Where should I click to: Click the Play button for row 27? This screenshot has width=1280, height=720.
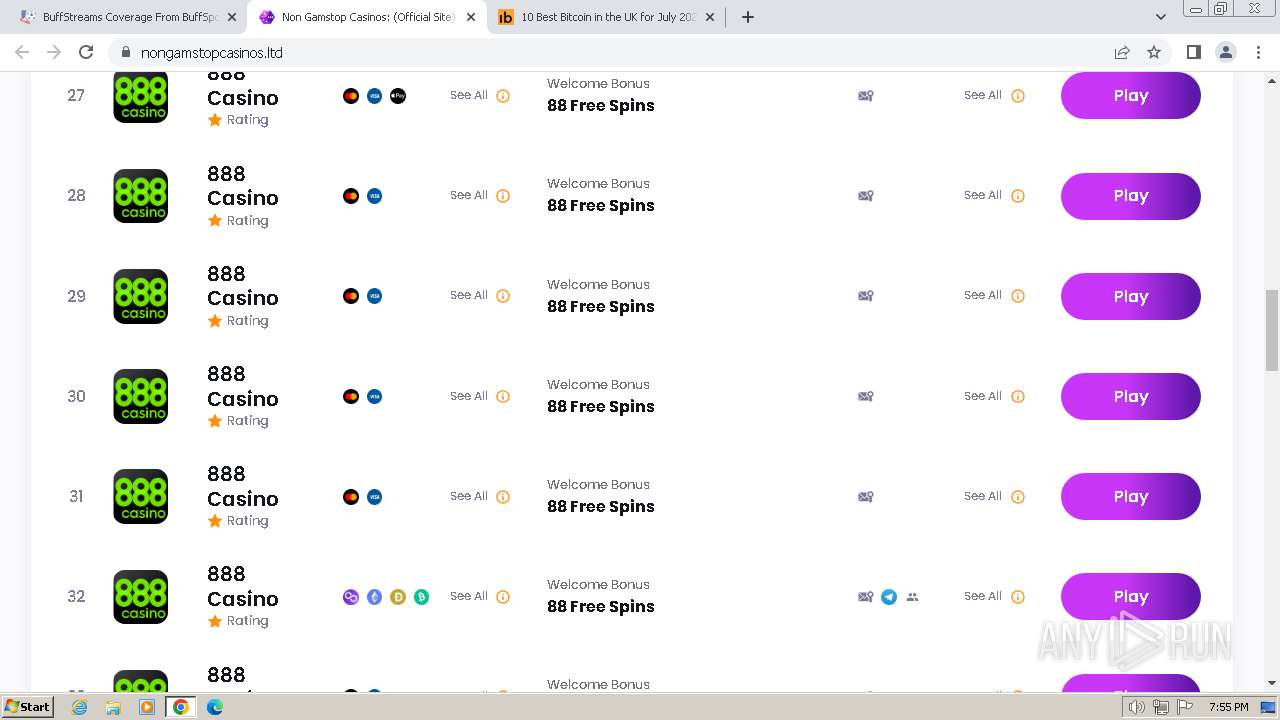(1131, 96)
